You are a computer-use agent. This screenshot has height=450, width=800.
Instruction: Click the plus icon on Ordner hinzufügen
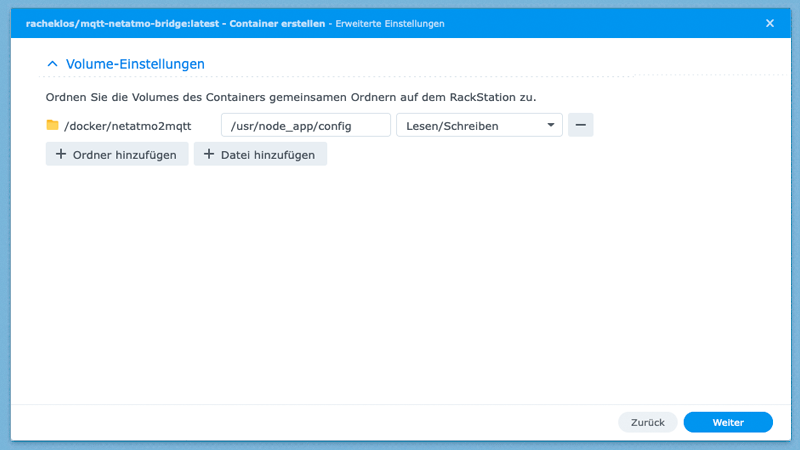tap(61, 155)
